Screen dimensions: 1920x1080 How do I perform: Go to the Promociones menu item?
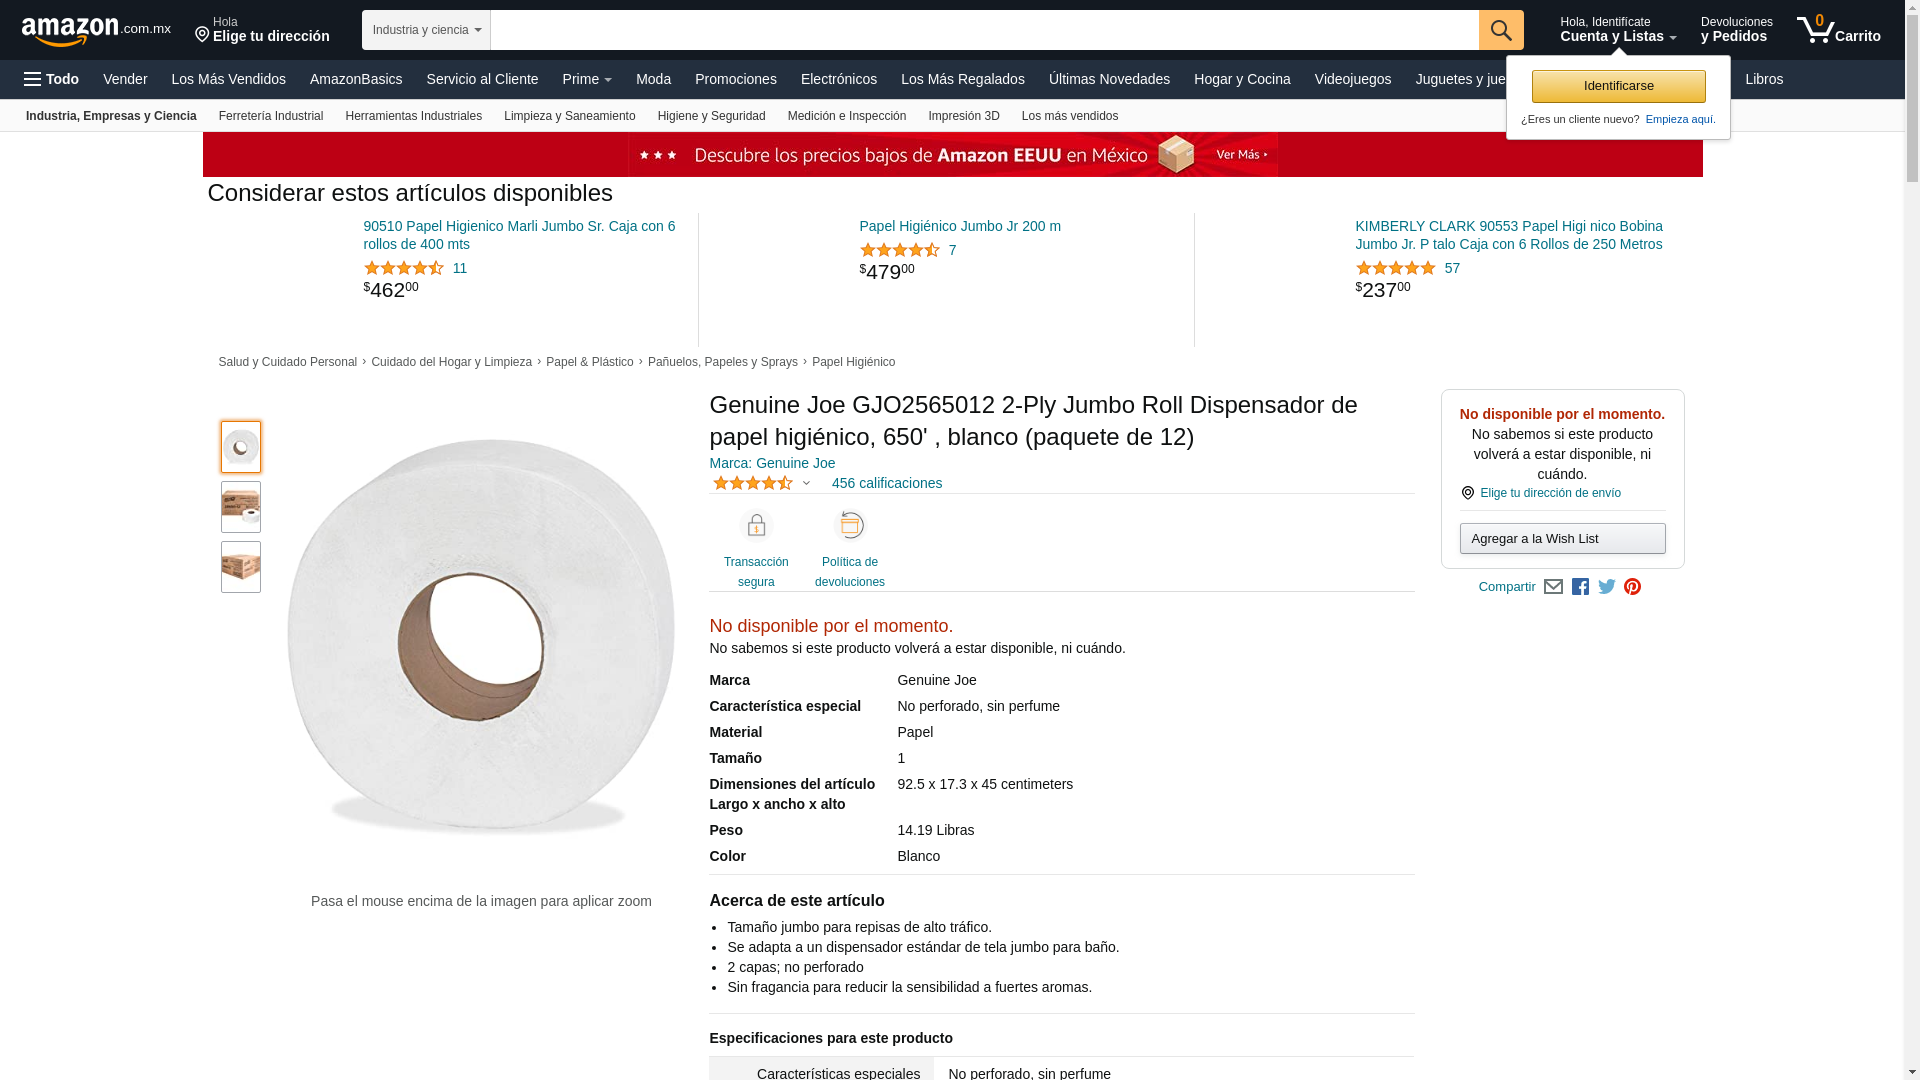(x=735, y=79)
